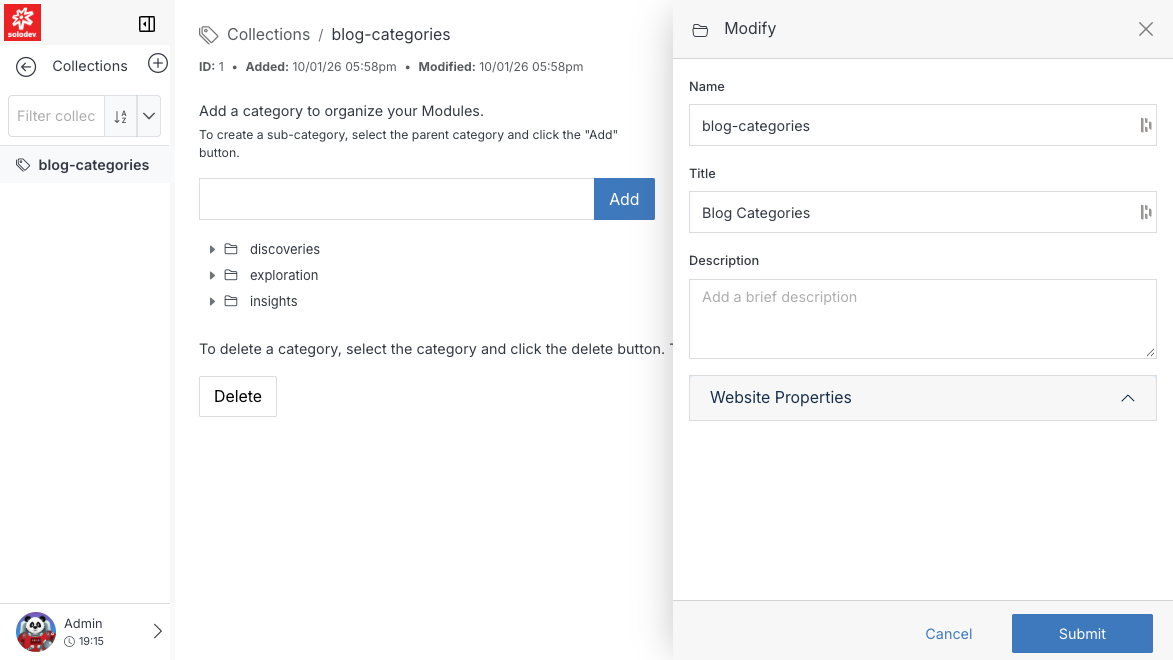Collapse the sidebar panel icon
This screenshot has width=1173, height=660.
pyautogui.click(x=147, y=24)
